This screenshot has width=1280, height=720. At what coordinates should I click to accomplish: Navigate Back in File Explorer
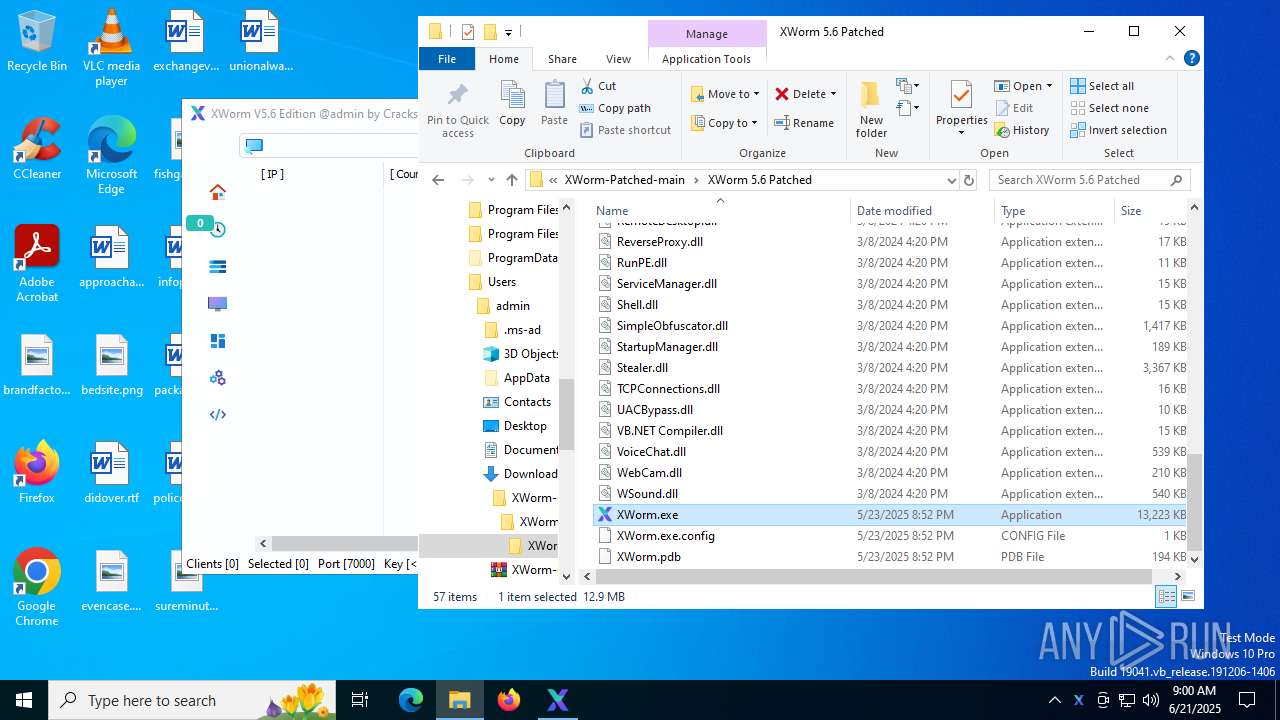[x=438, y=180]
